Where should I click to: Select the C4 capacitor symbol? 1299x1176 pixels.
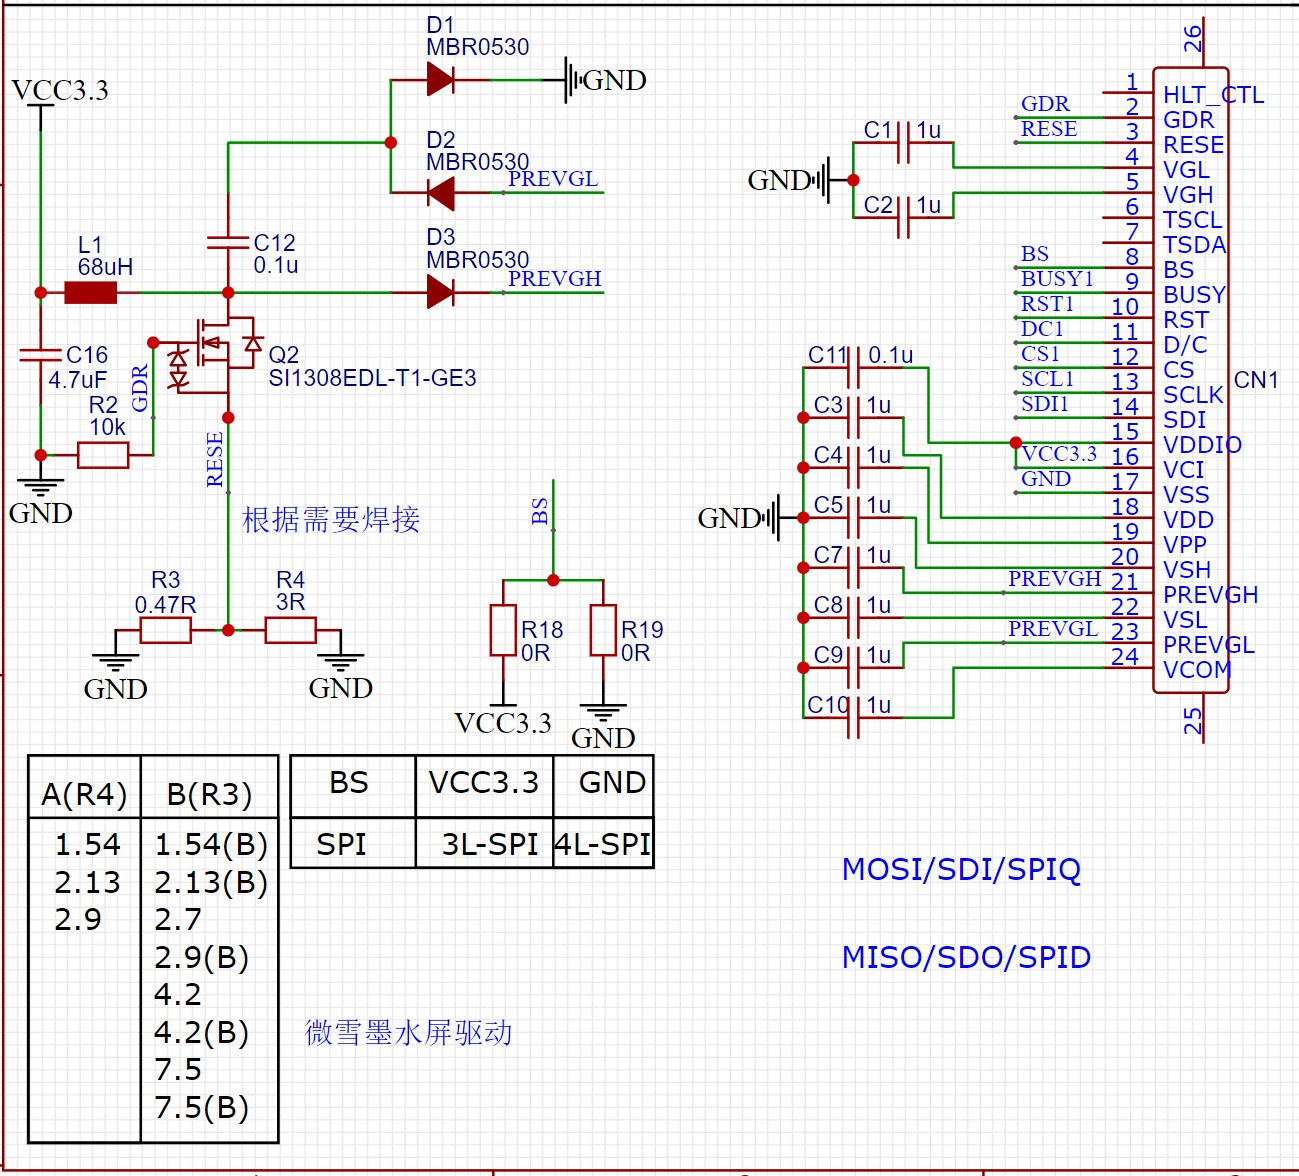point(853,467)
